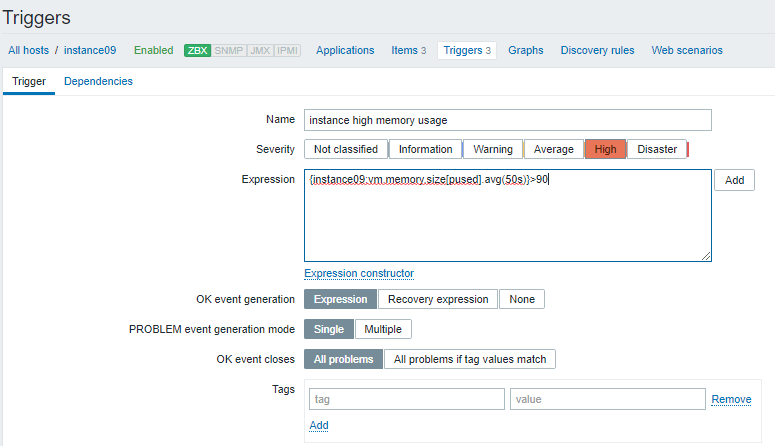This screenshot has height=446, width=775.
Task: Set severity to Warning
Action: click(x=492, y=149)
